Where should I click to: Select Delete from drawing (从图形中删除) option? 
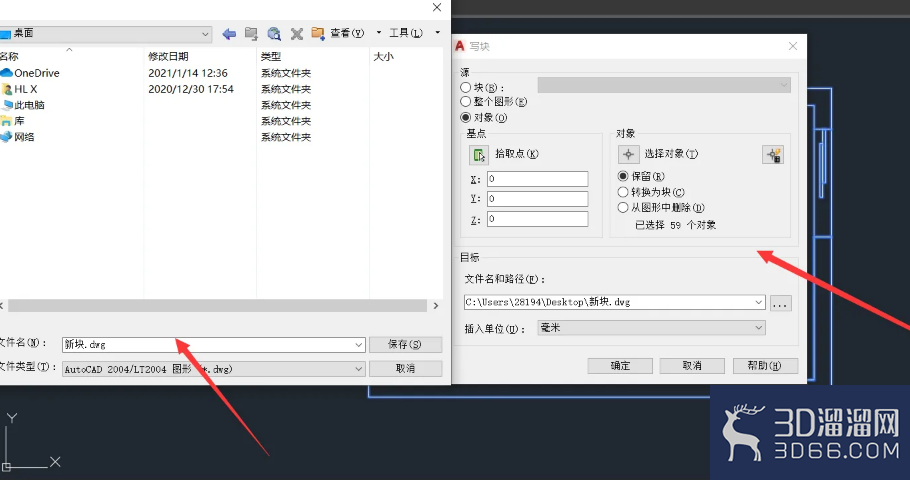point(623,207)
